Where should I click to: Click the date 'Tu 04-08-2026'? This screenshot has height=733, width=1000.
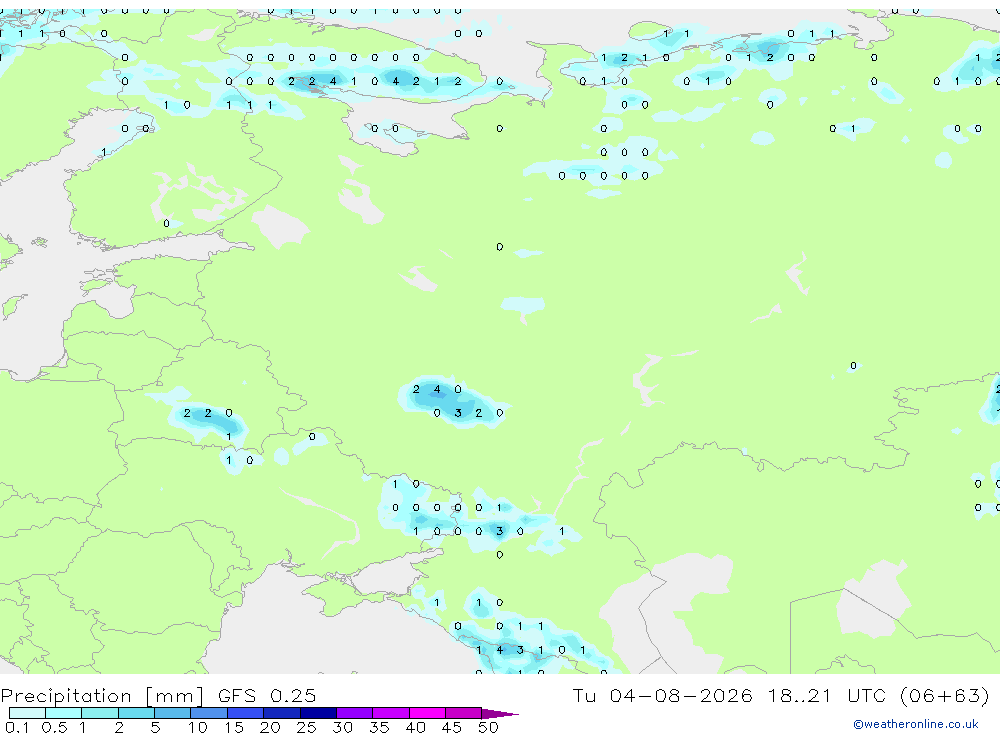tap(662, 695)
